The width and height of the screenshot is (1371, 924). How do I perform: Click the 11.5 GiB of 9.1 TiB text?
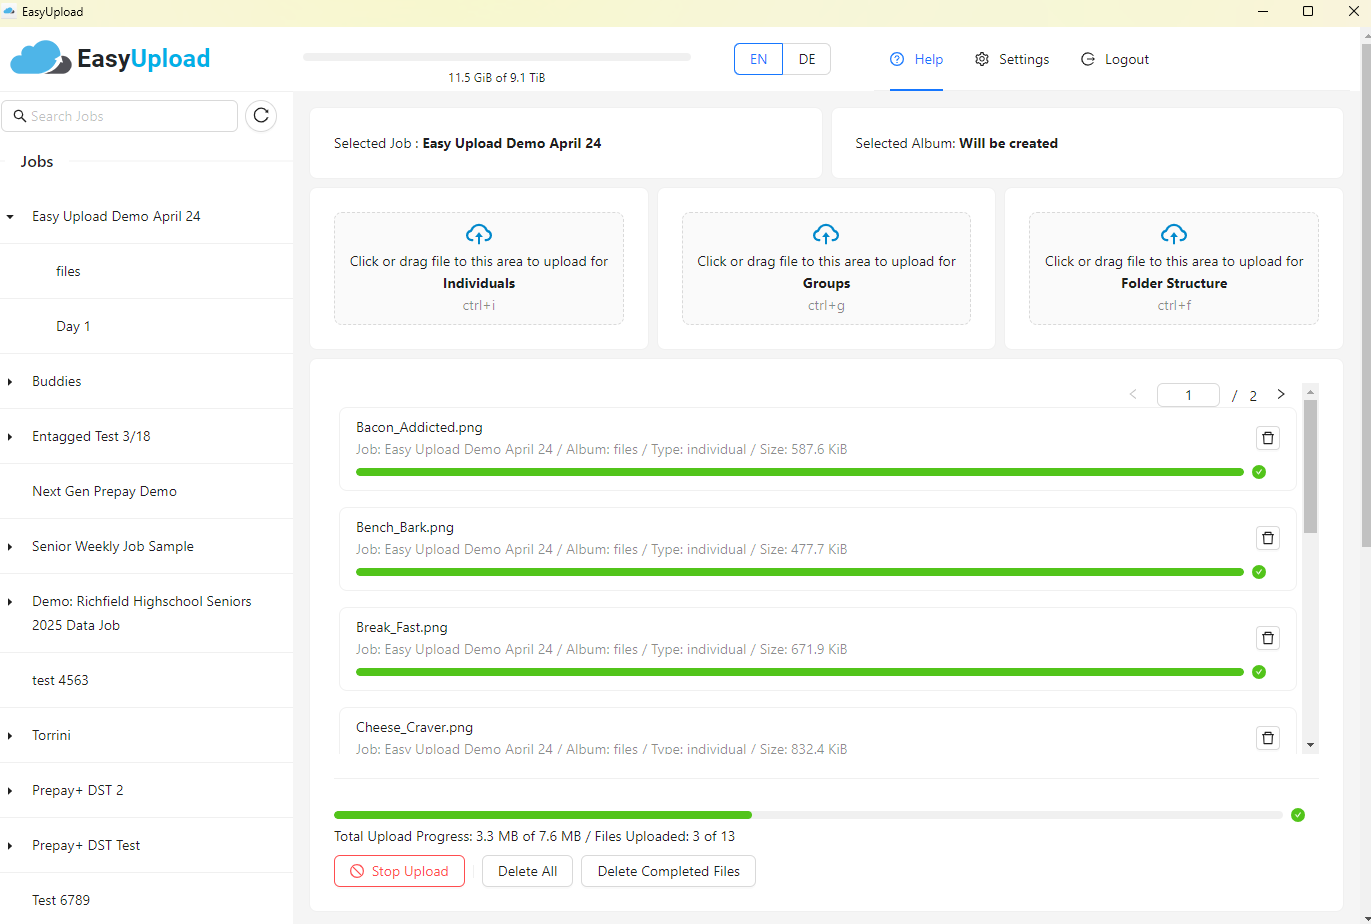click(x=497, y=77)
